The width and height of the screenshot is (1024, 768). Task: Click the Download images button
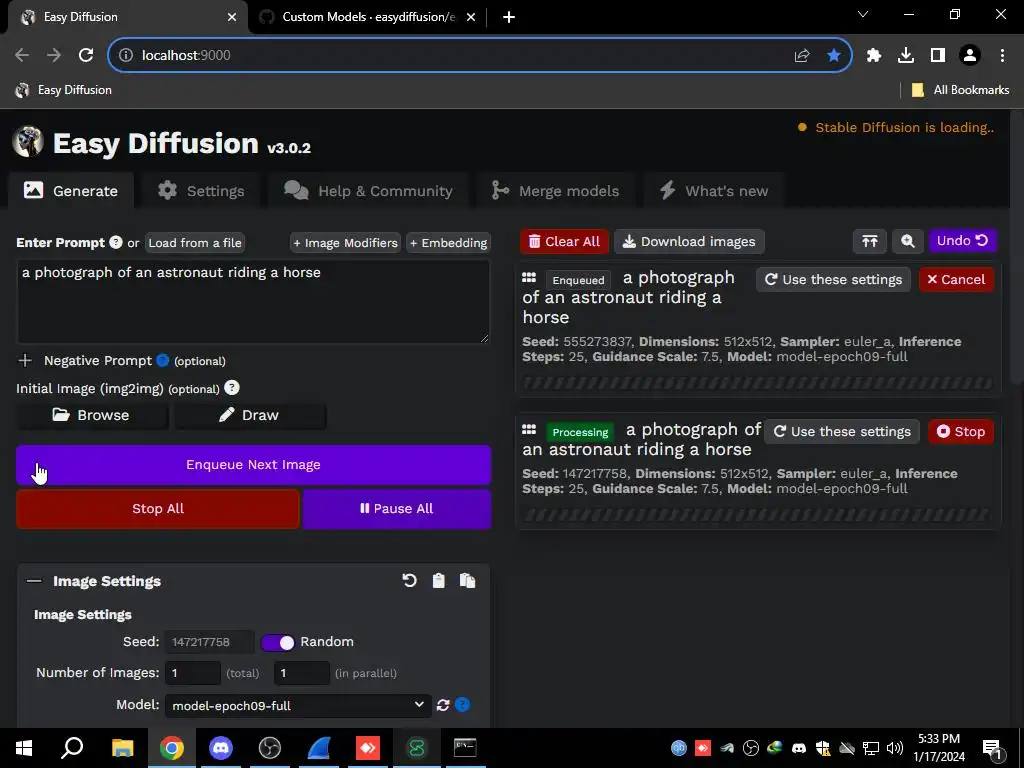coord(689,242)
